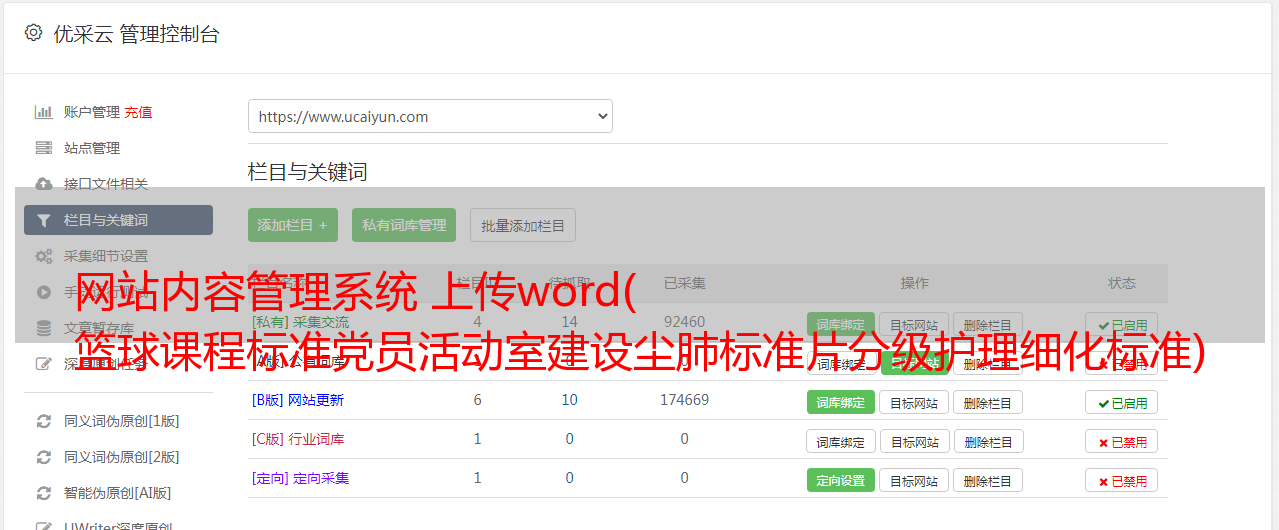Click the cogs icon beside 采集细节设置

tap(44, 256)
